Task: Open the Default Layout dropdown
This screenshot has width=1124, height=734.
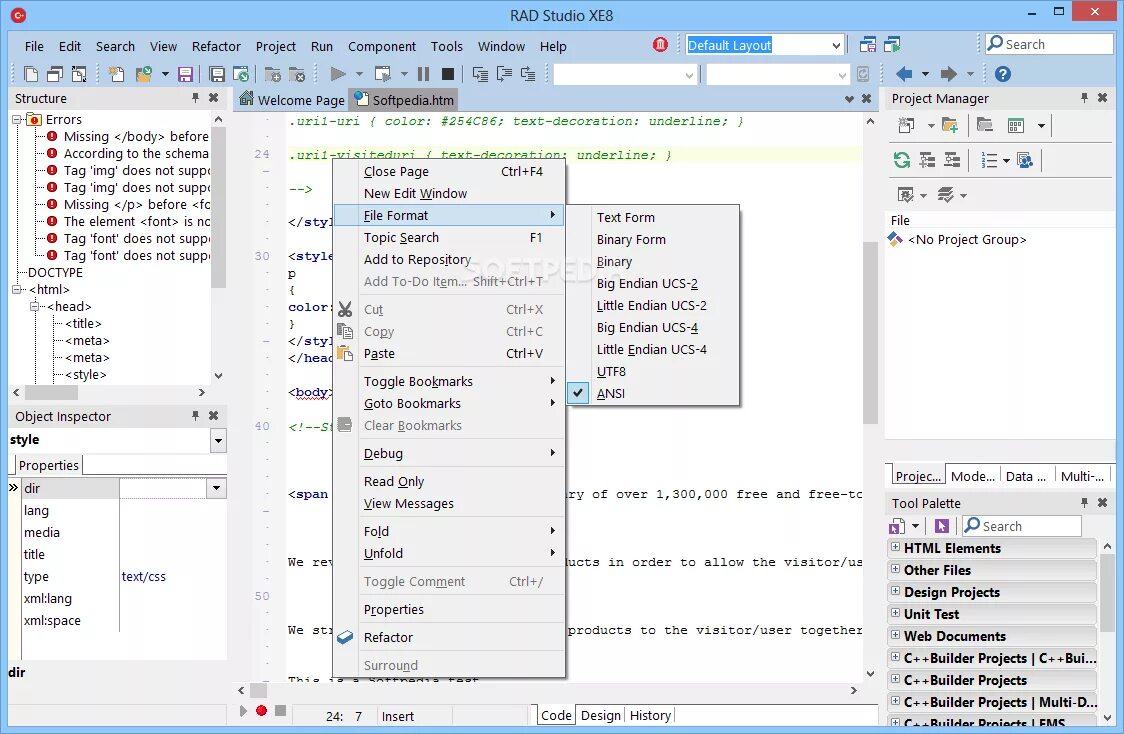Action: click(x=836, y=45)
